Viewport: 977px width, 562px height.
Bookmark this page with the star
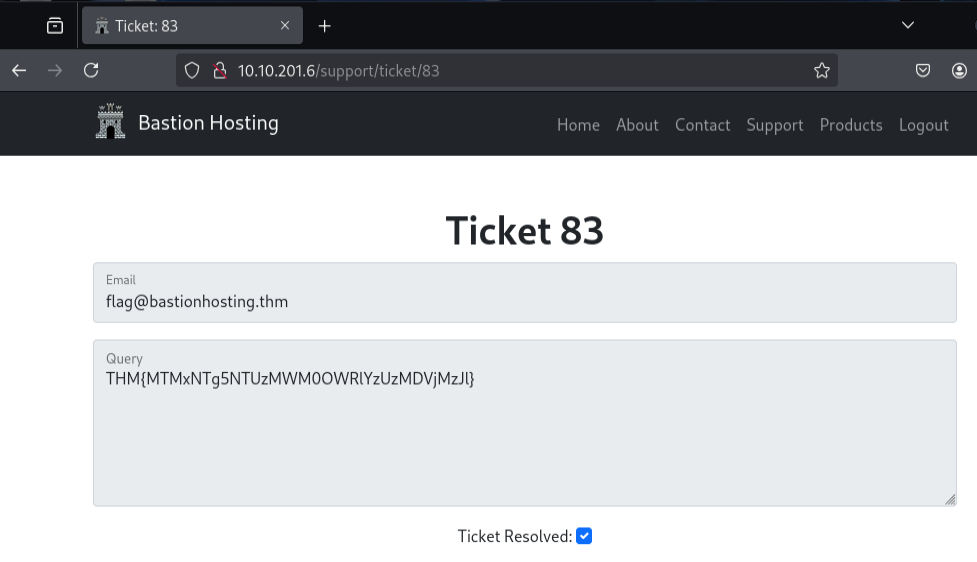[822, 70]
